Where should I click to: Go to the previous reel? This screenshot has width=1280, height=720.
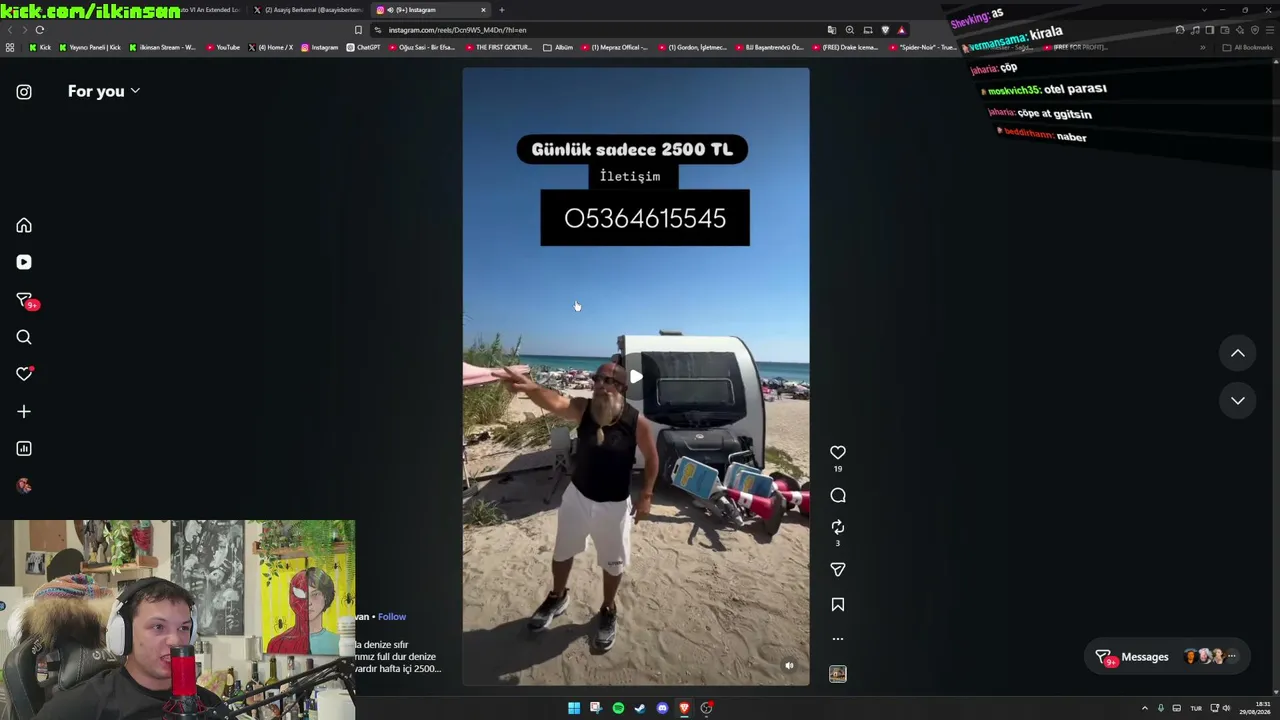(1238, 353)
